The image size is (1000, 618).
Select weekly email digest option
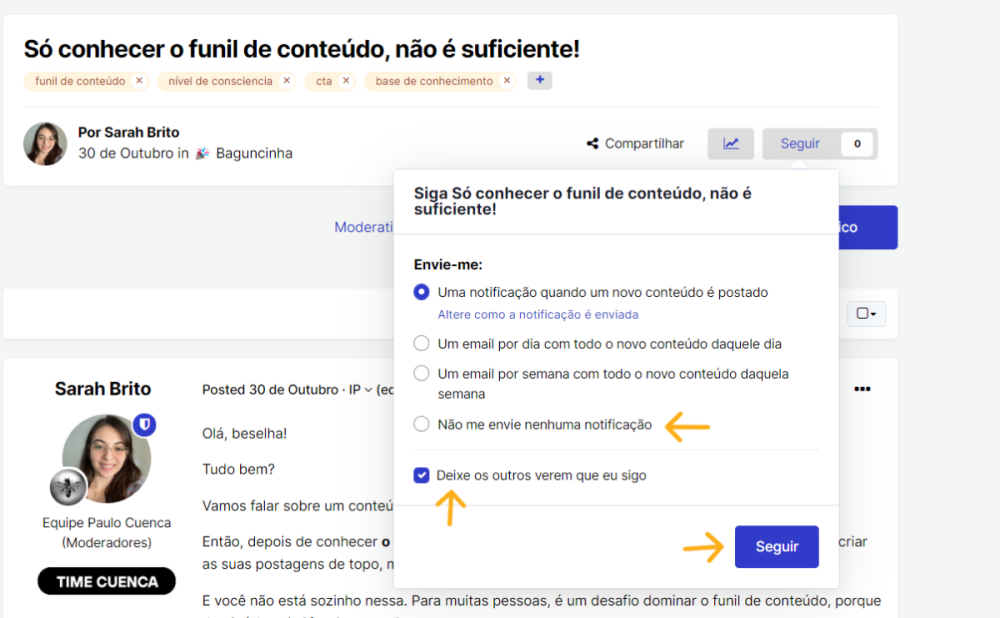423,373
